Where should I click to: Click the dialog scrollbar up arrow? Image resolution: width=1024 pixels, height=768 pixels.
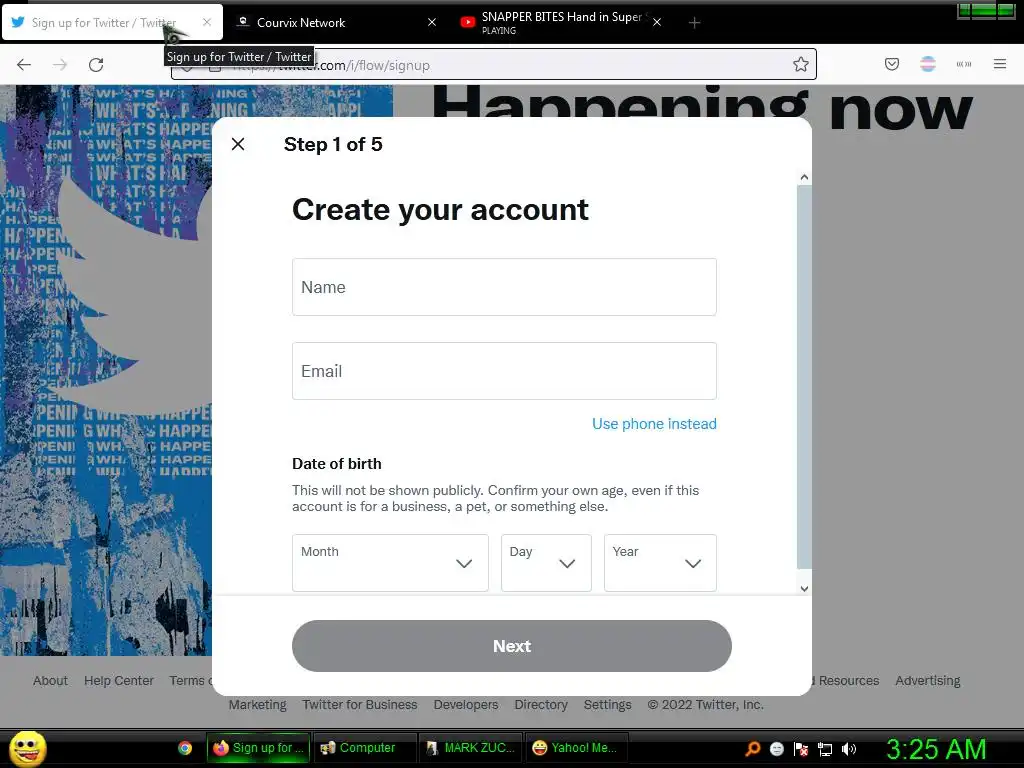pyautogui.click(x=804, y=177)
